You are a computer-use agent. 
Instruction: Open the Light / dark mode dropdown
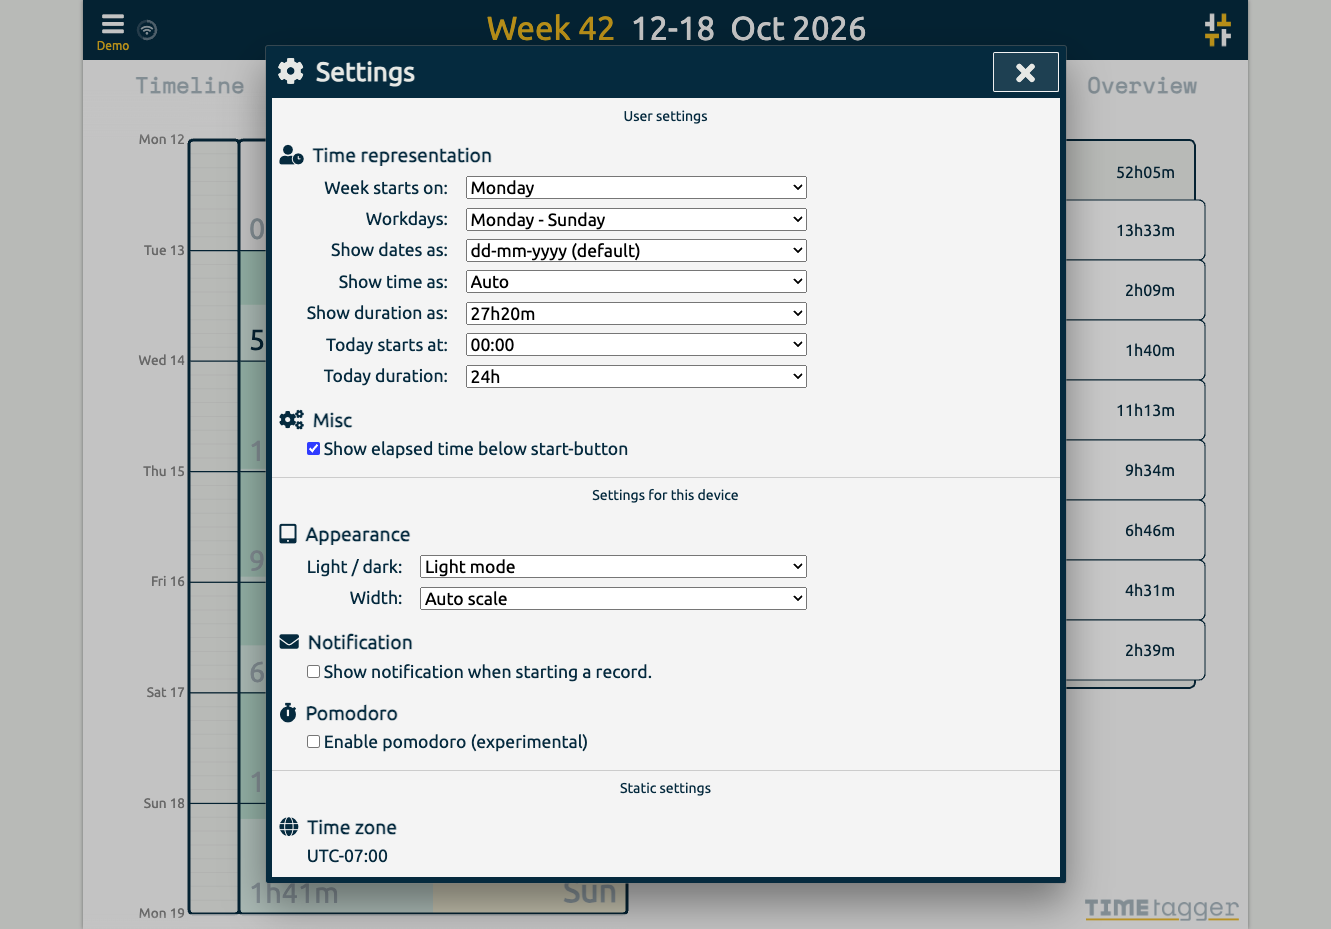pos(613,567)
